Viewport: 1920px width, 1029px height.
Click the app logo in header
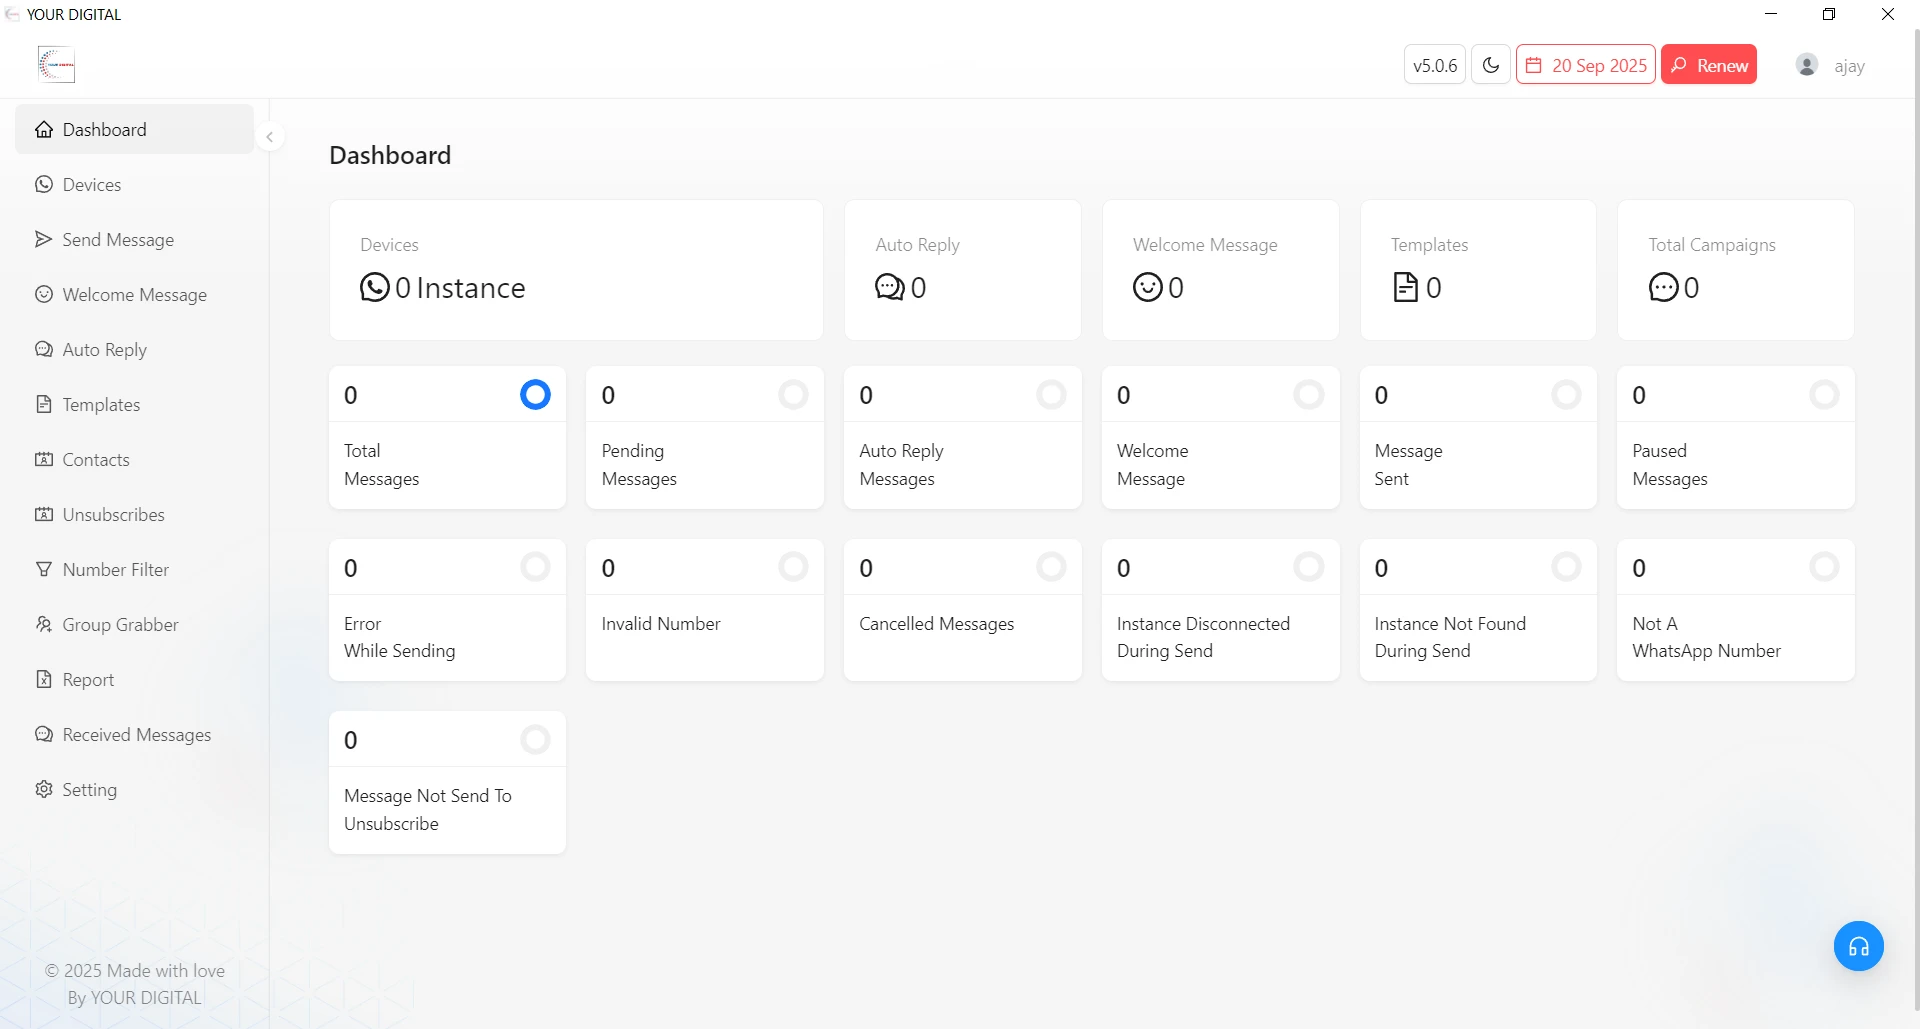pos(56,65)
